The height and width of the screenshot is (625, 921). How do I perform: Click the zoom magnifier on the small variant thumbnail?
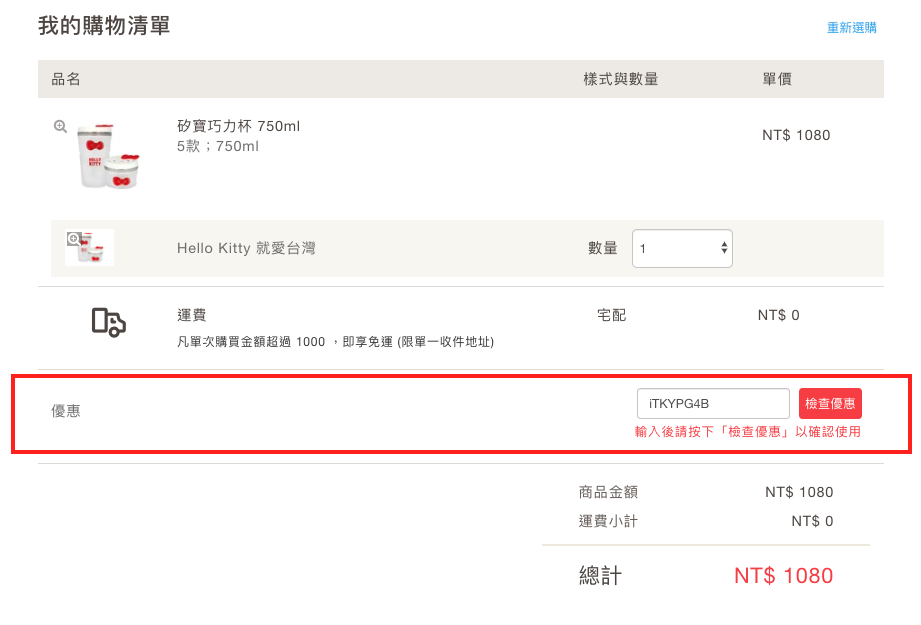pos(73,239)
